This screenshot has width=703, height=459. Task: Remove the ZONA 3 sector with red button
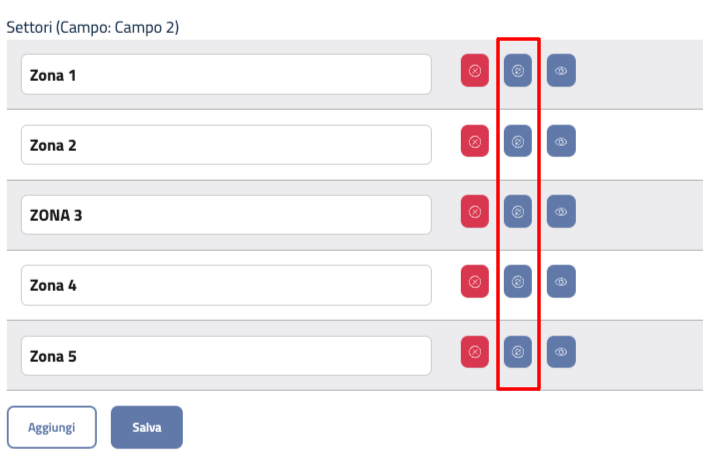pos(475,211)
